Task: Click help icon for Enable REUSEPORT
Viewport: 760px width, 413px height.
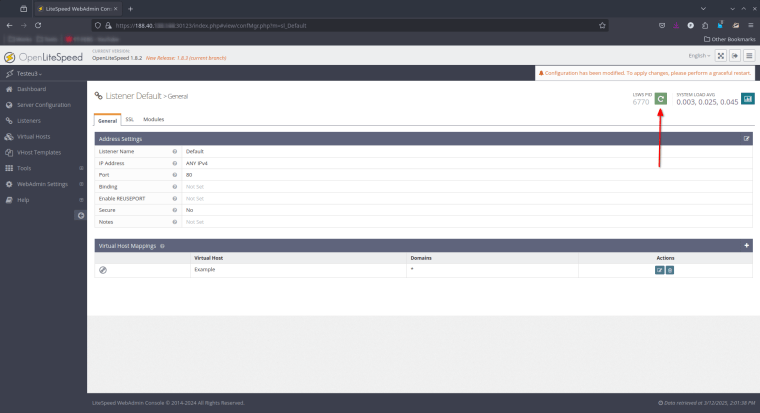Action: [x=174, y=199]
